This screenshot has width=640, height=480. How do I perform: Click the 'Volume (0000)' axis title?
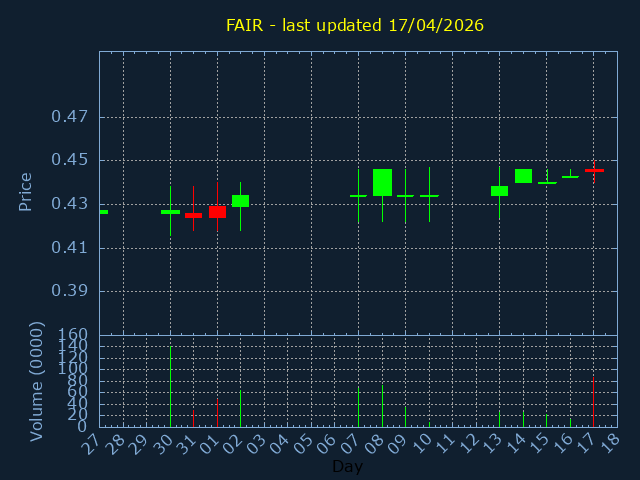pyautogui.click(x=37, y=381)
